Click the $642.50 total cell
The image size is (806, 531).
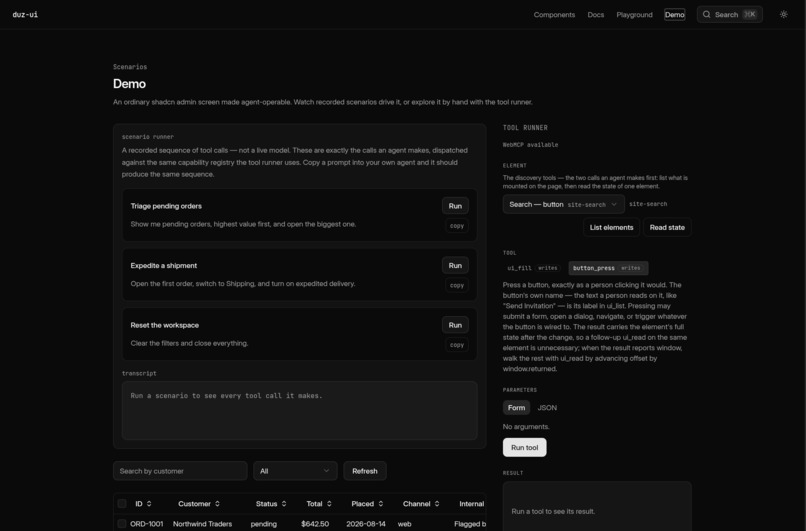(315, 524)
